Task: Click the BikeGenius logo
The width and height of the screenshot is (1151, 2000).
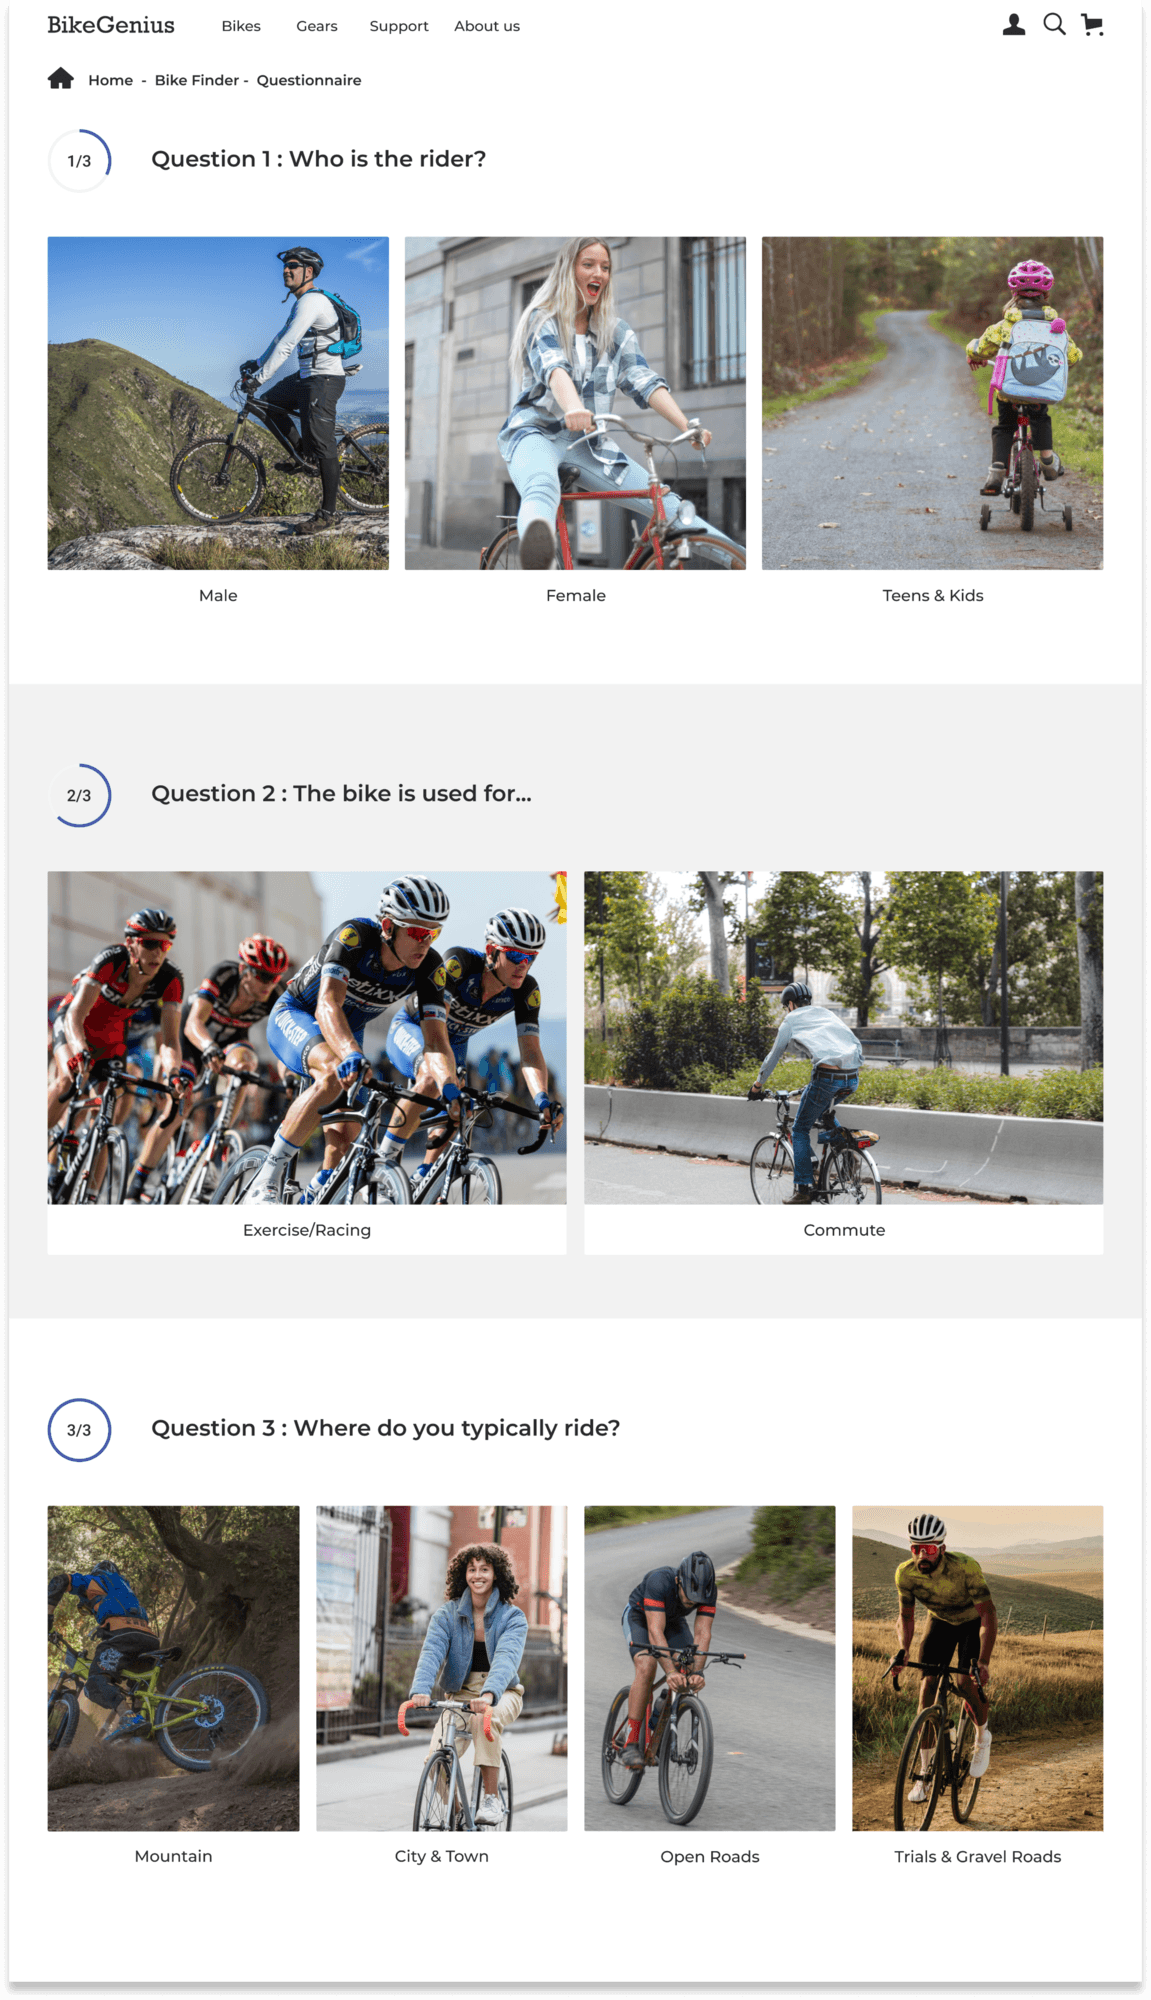Action: pyautogui.click(x=111, y=25)
